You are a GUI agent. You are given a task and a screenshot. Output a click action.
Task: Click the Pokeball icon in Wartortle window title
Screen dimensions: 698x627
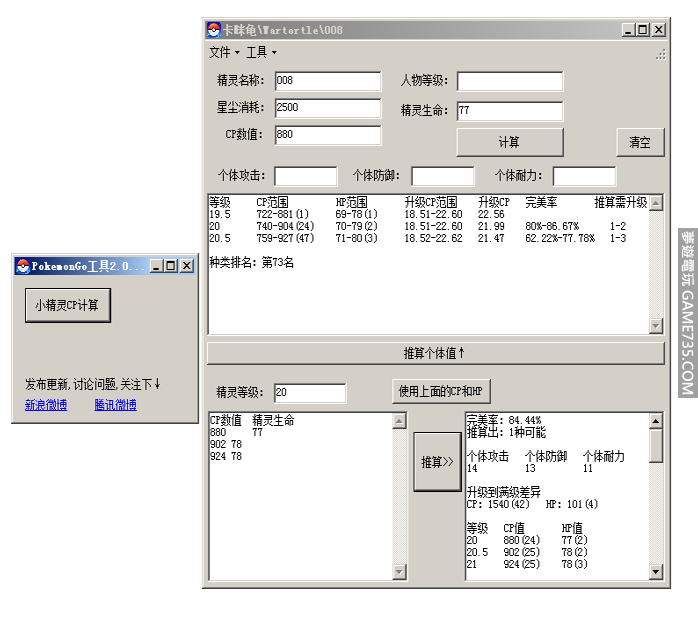pyautogui.click(x=213, y=30)
